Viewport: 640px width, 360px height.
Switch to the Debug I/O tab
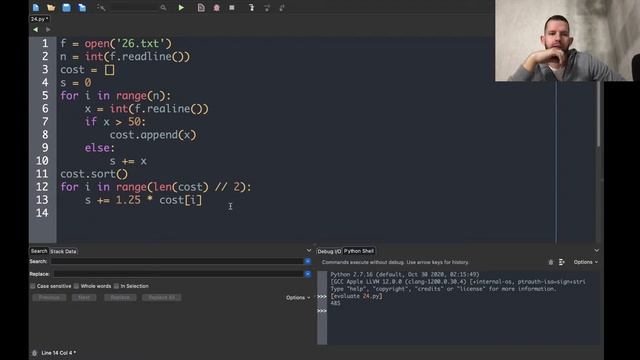click(x=329, y=251)
